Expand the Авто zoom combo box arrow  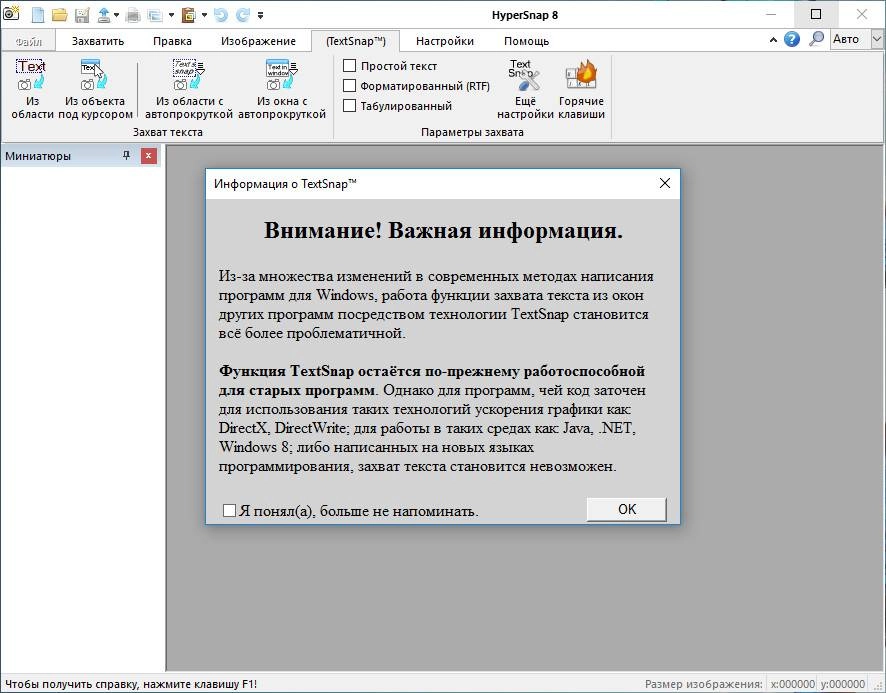click(x=877, y=40)
